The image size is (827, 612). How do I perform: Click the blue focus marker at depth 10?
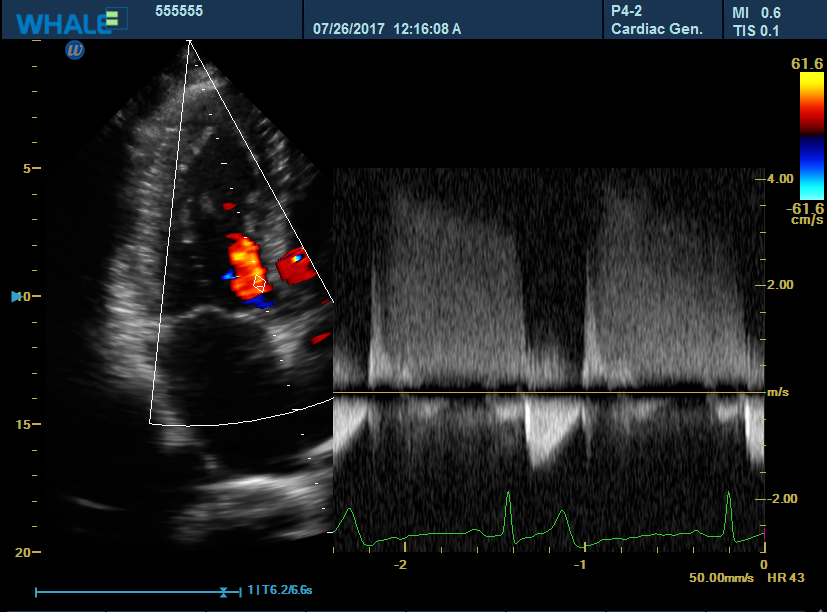pos(16,297)
